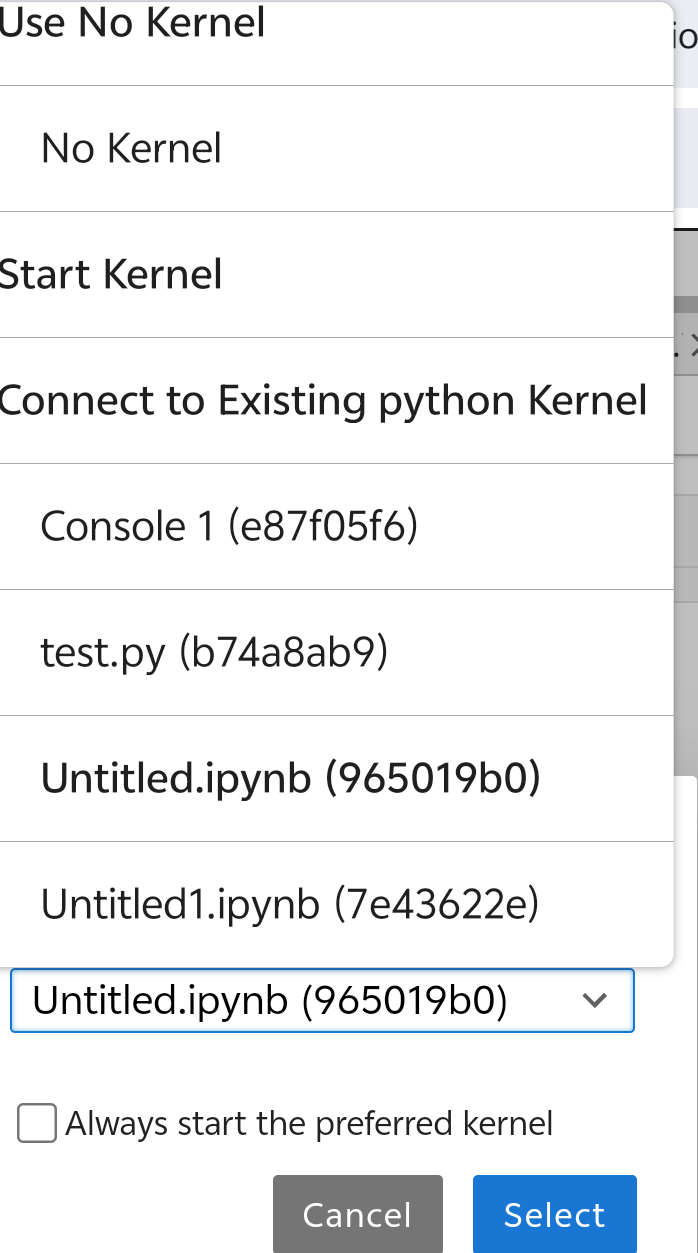Click the truncated tab title beside the X icon
This screenshot has height=1253, width=698.
(680, 347)
